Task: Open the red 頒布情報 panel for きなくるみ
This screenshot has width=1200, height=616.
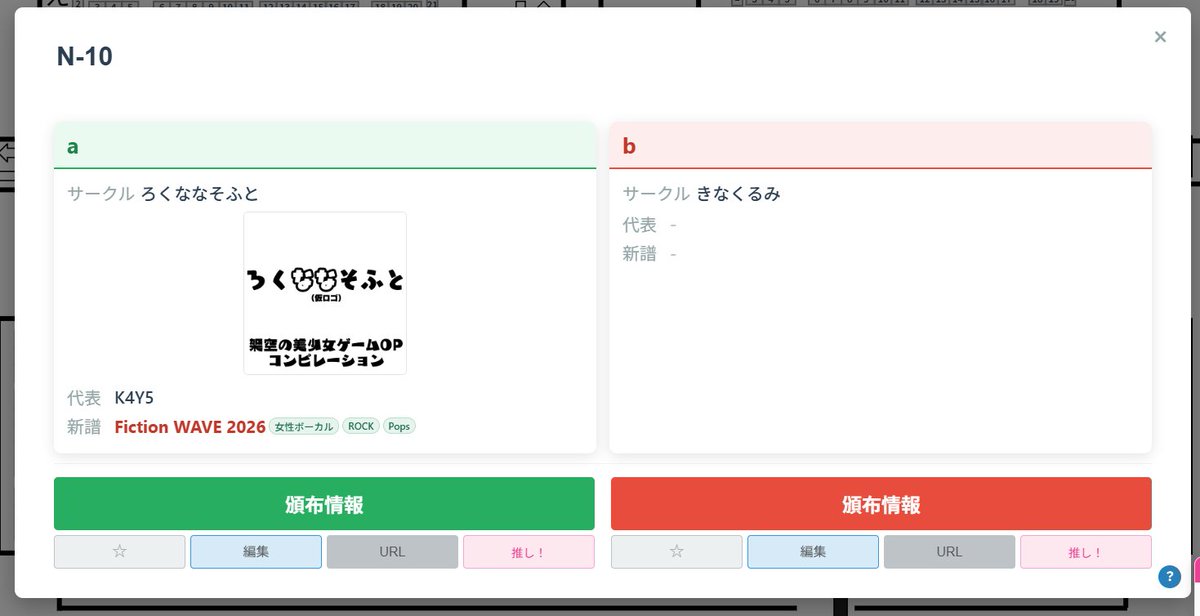Action: [881, 503]
